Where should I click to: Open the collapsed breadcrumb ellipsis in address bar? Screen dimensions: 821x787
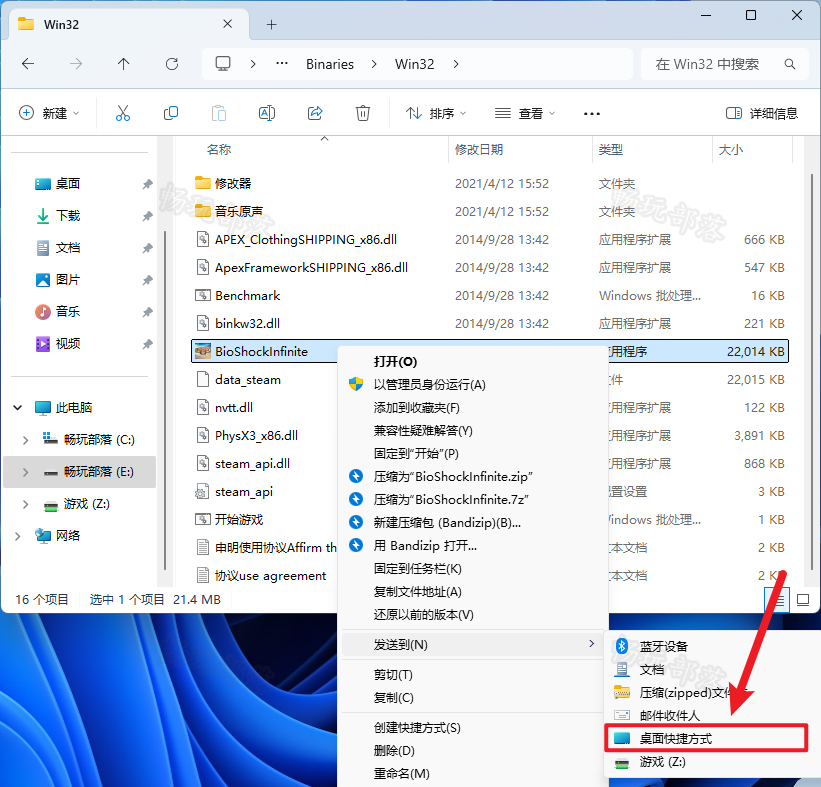coord(282,64)
